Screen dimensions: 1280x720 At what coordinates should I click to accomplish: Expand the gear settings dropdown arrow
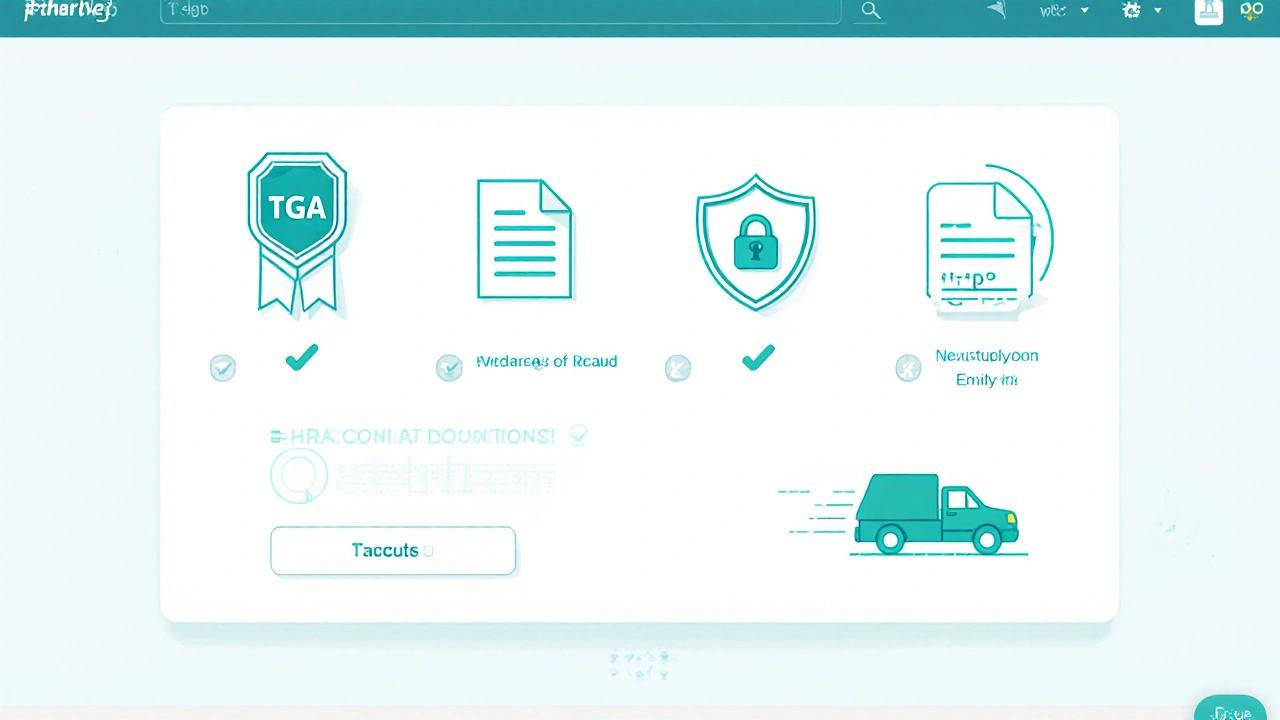pyautogui.click(x=1158, y=11)
